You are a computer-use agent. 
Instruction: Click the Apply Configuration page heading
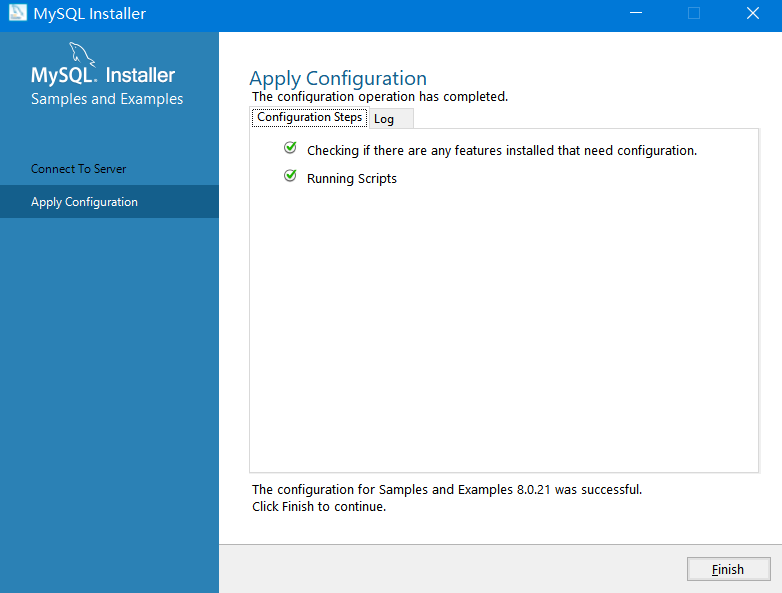point(338,78)
